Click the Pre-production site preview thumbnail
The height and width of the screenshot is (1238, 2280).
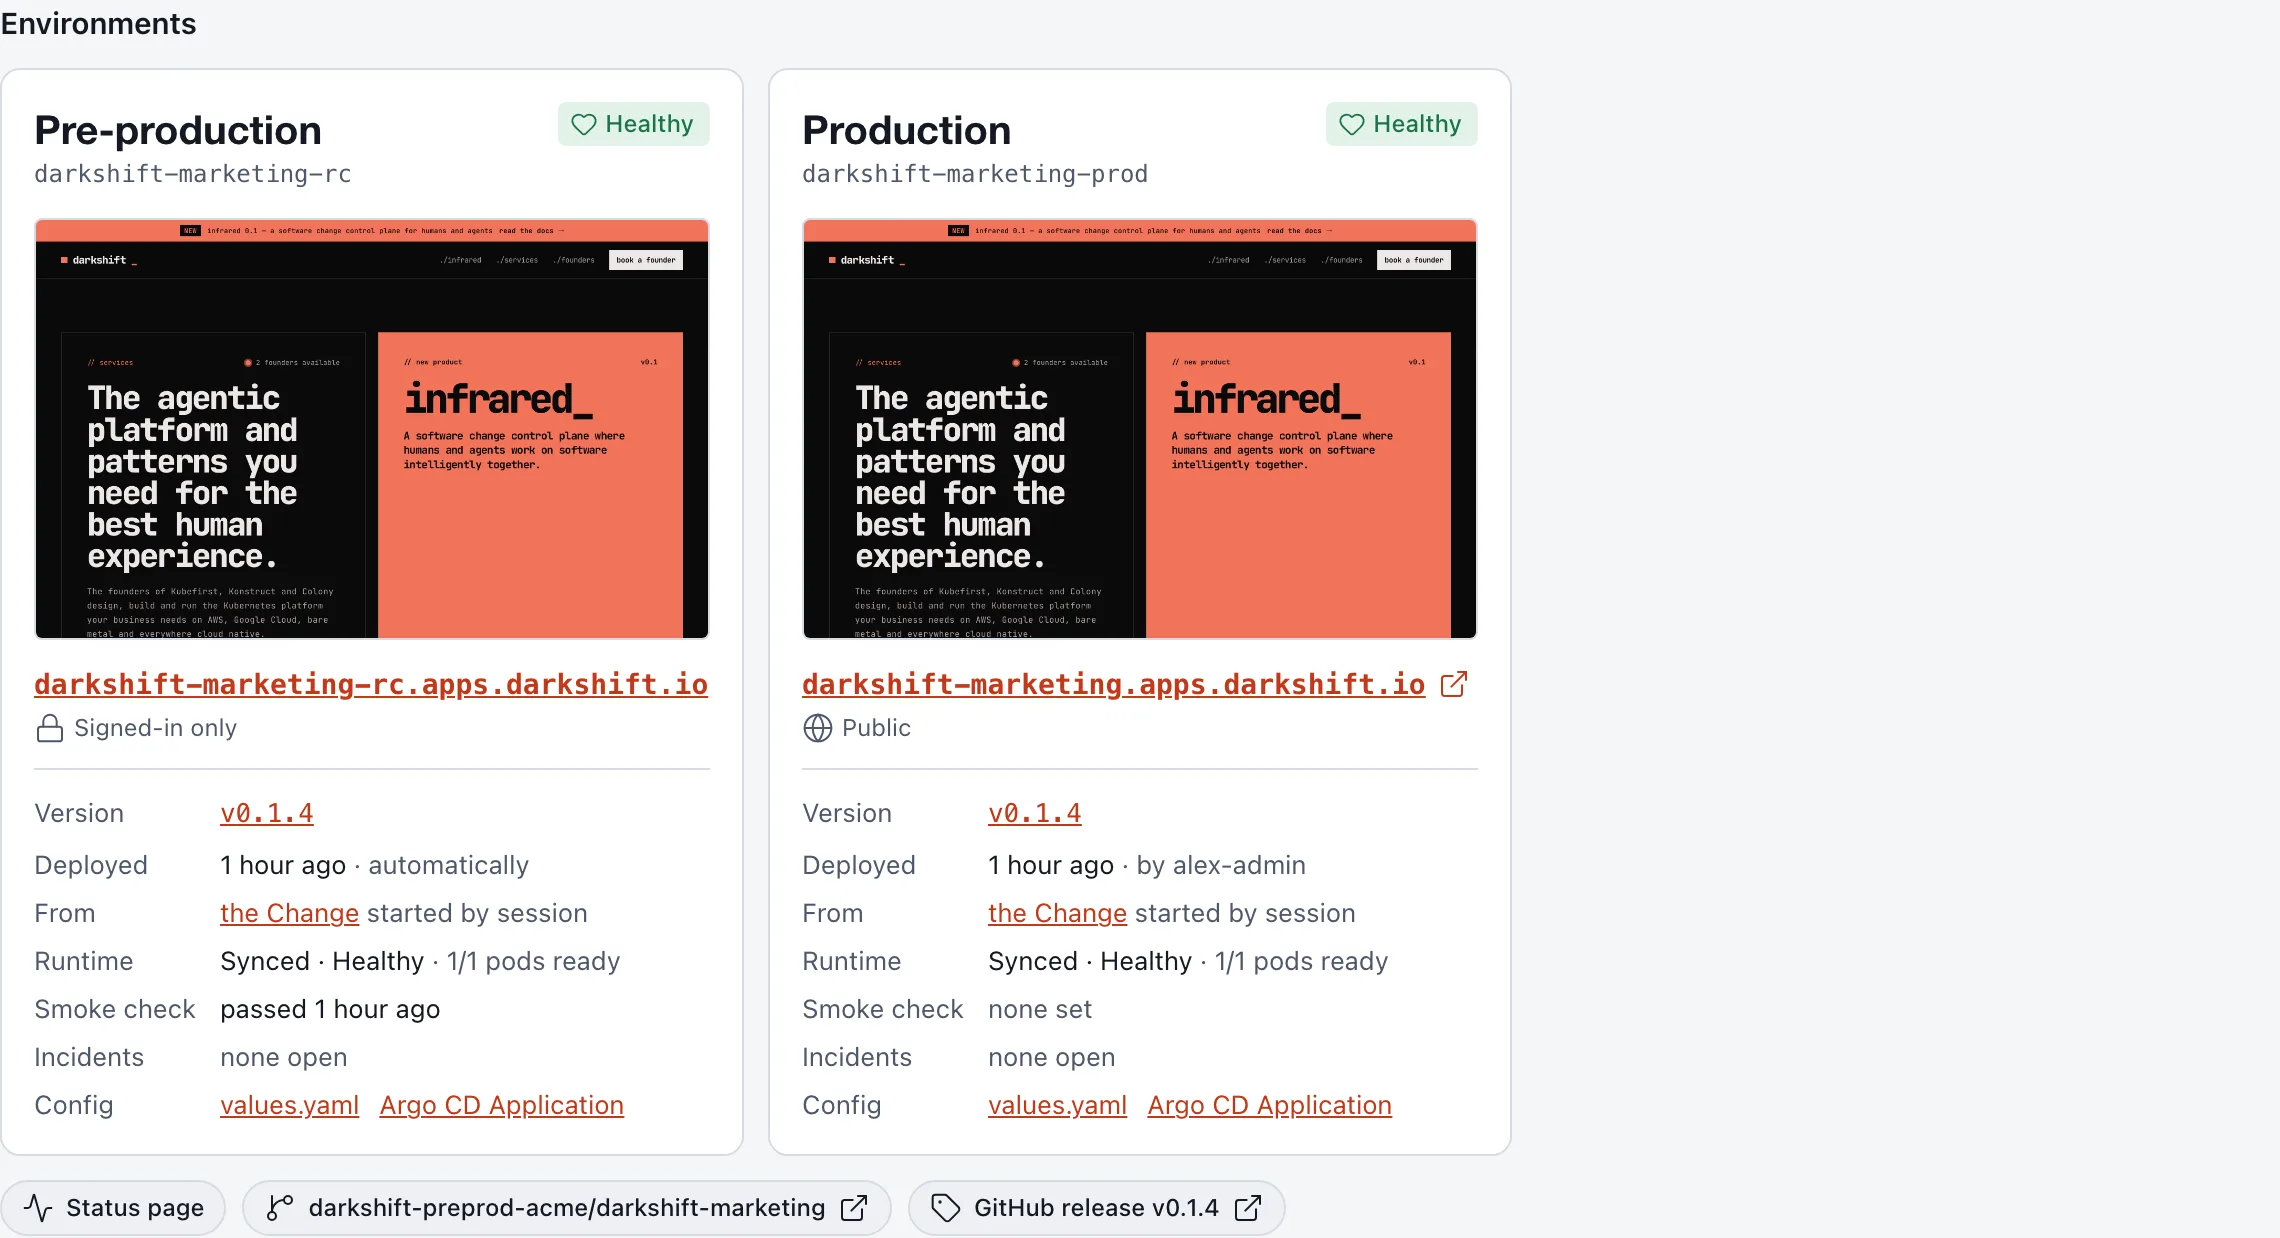click(372, 429)
